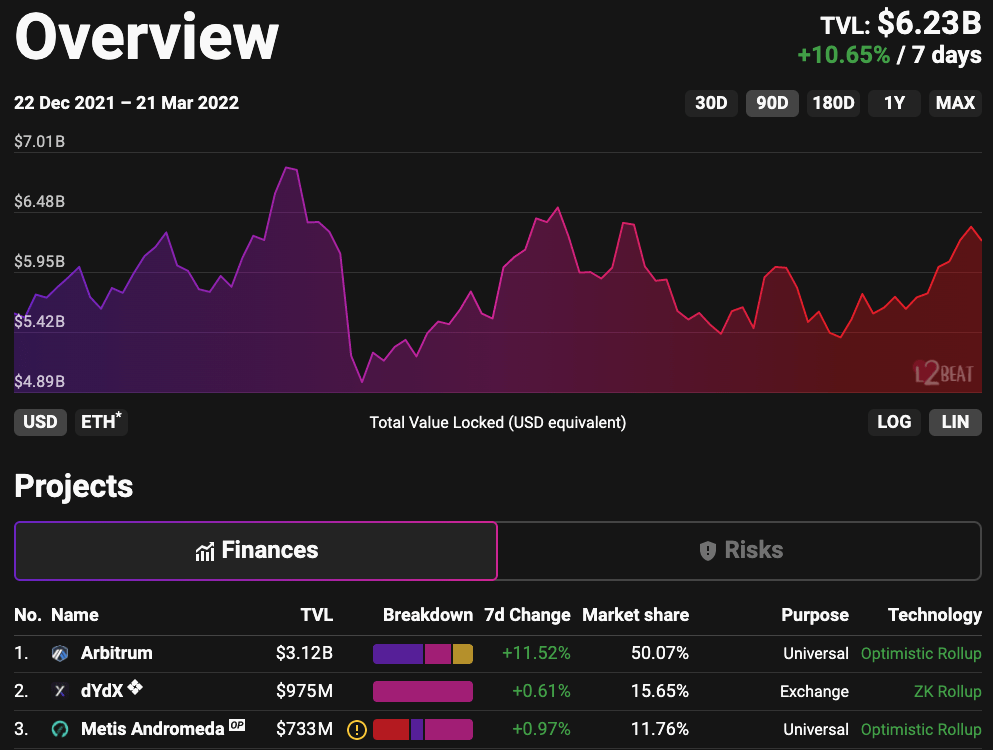Click the shield icon in Risks tab
This screenshot has width=993, height=750.
(x=708, y=551)
